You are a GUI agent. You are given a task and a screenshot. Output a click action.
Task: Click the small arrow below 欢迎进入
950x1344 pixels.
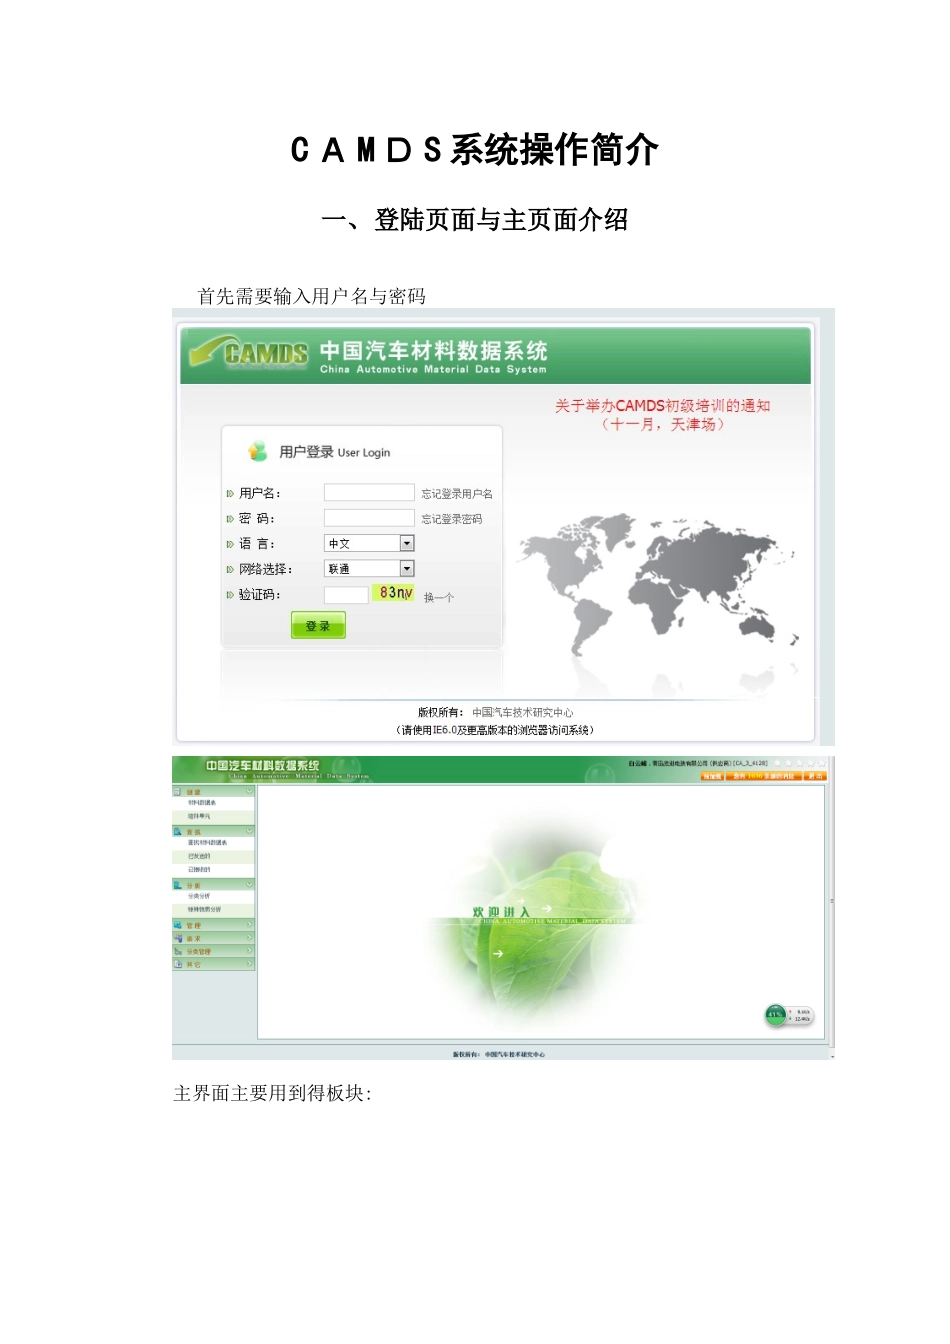498,953
